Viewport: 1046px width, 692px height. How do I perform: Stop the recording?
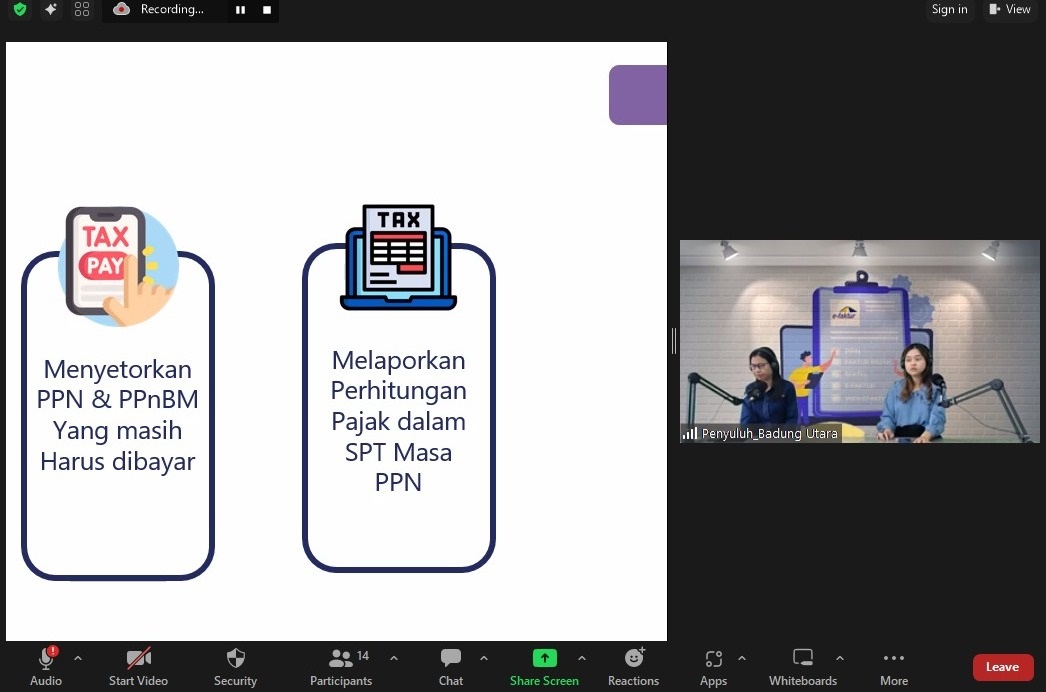tap(266, 10)
